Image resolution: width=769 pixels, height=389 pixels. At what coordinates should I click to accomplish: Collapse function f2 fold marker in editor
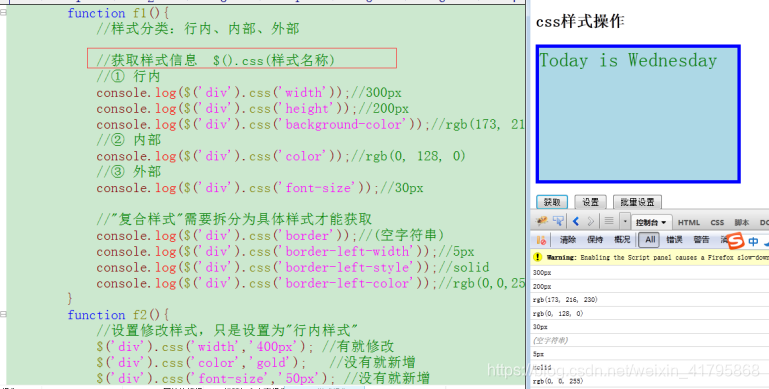click(3, 314)
